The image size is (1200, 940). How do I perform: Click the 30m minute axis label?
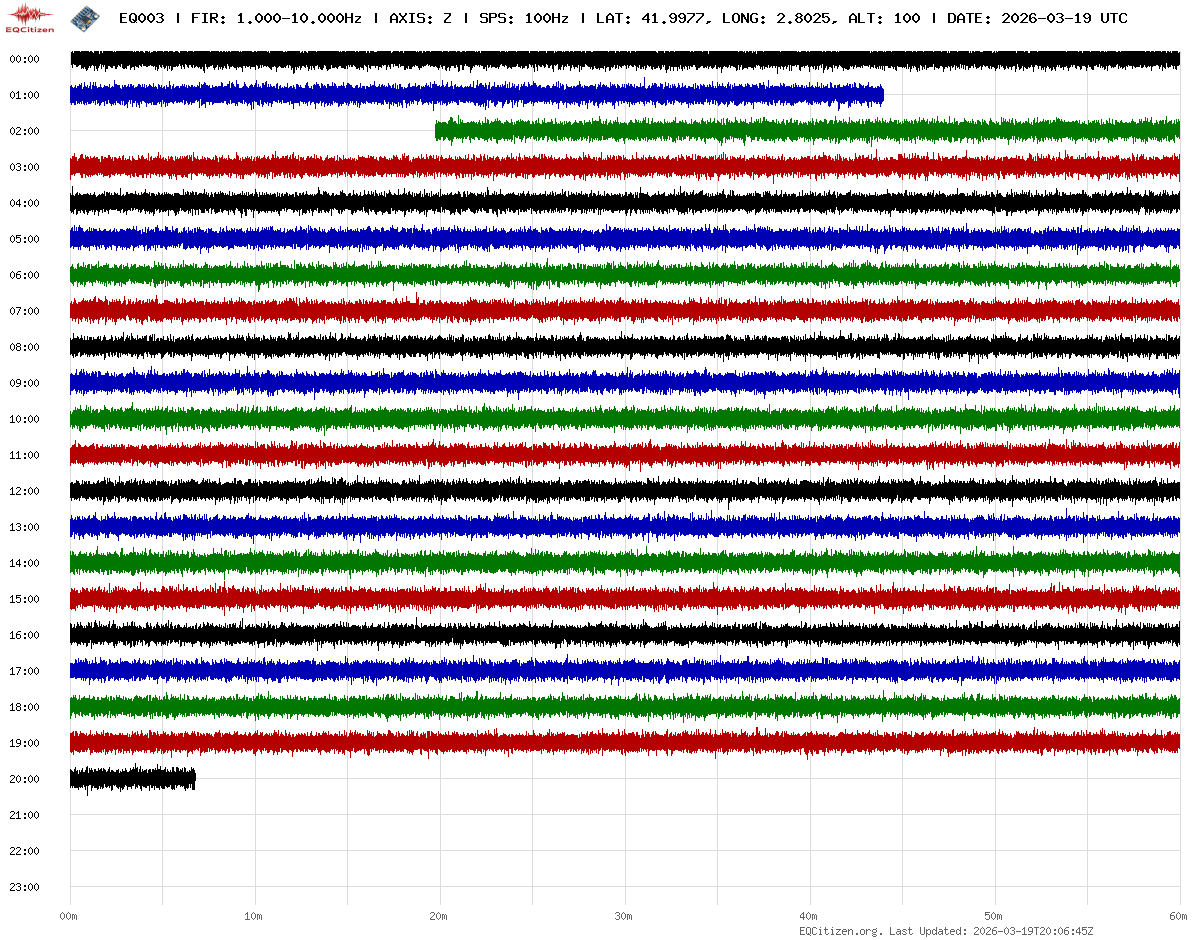(624, 916)
